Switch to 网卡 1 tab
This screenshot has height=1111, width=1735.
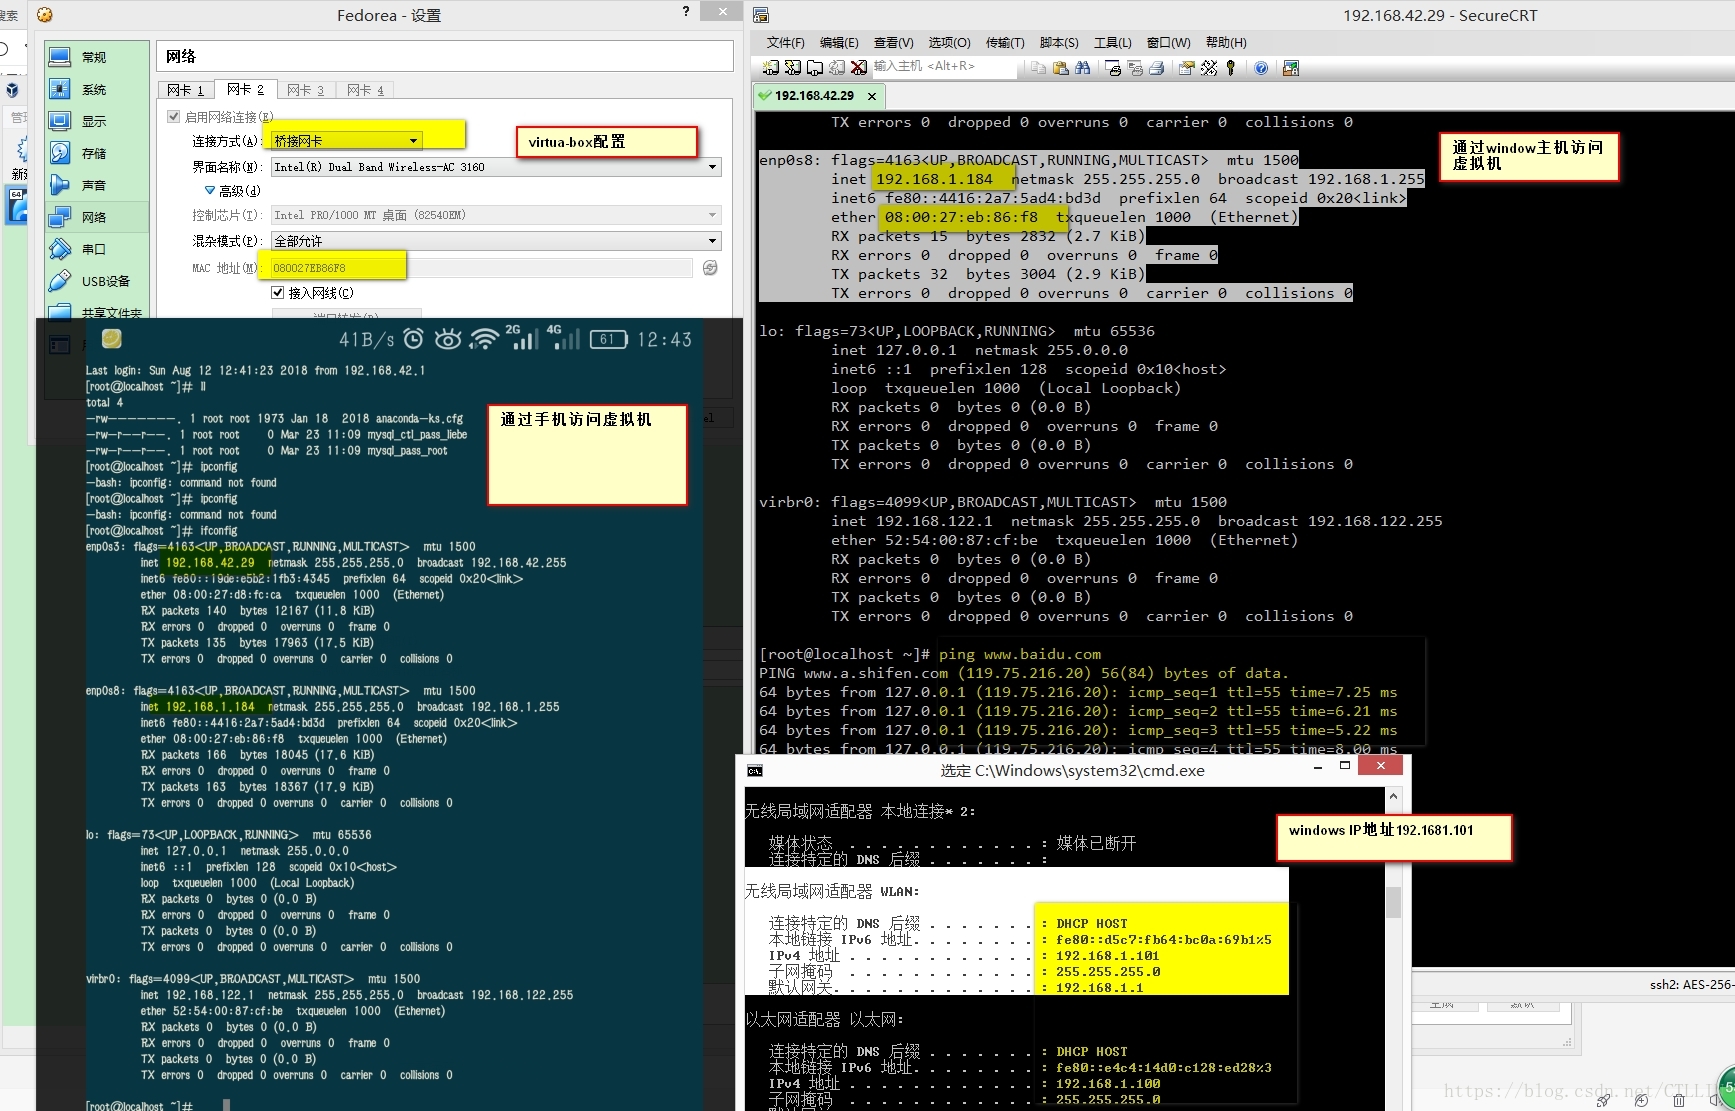(x=186, y=90)
